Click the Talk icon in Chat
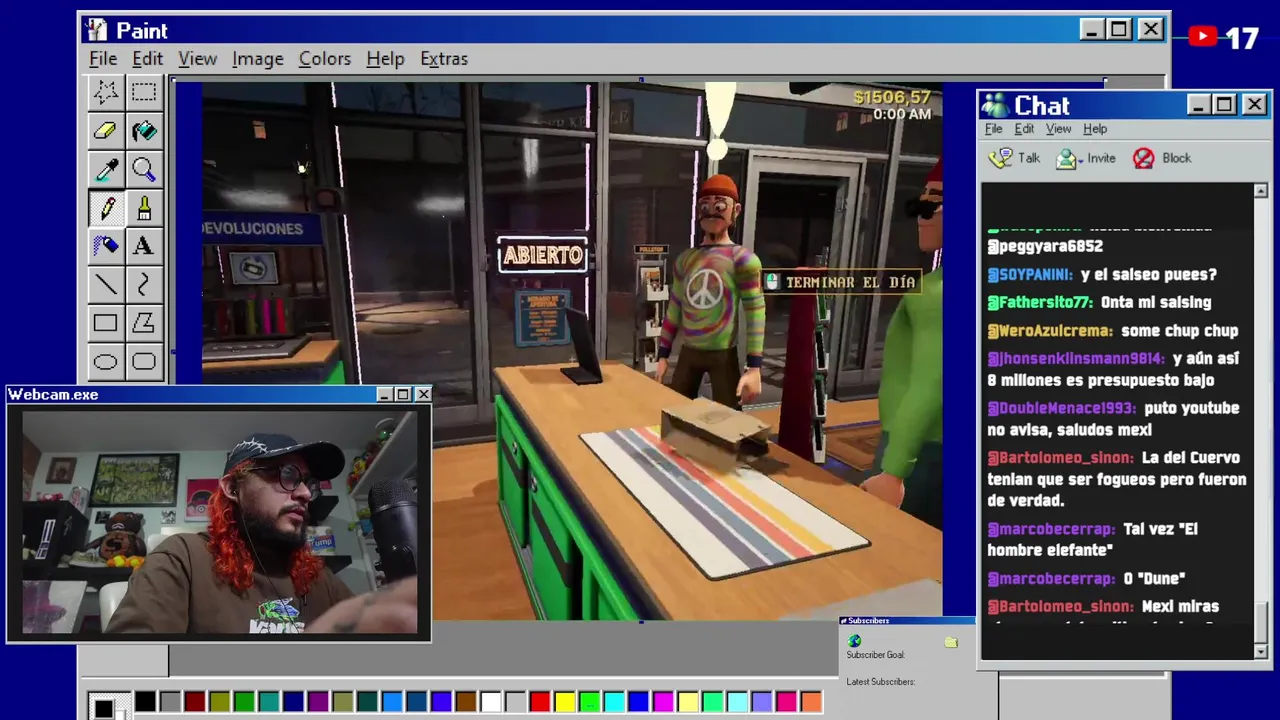The width and height of the screenshot is (1280, 720). point(1000,158)
